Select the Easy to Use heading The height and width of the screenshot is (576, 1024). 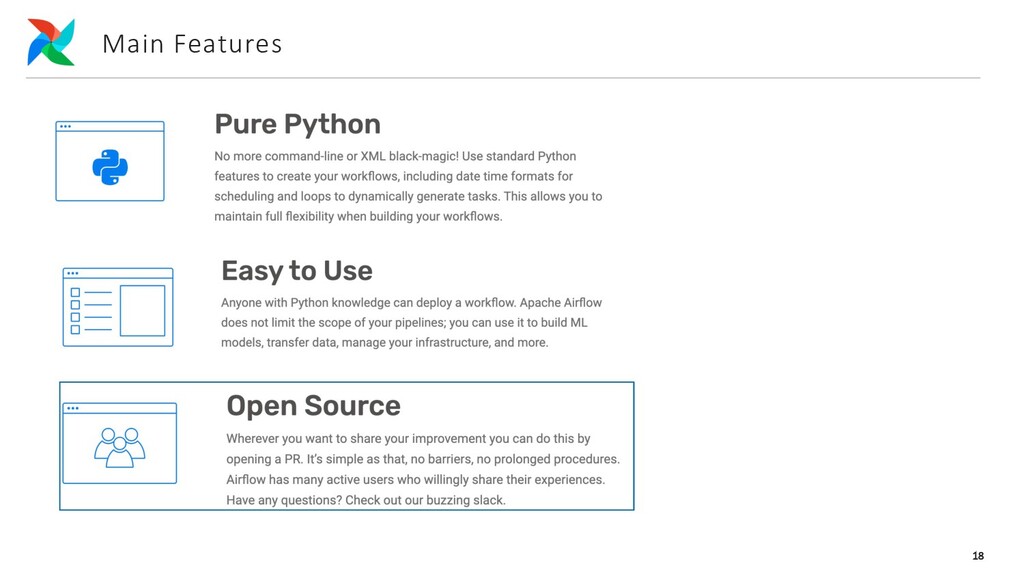[296, 270]
